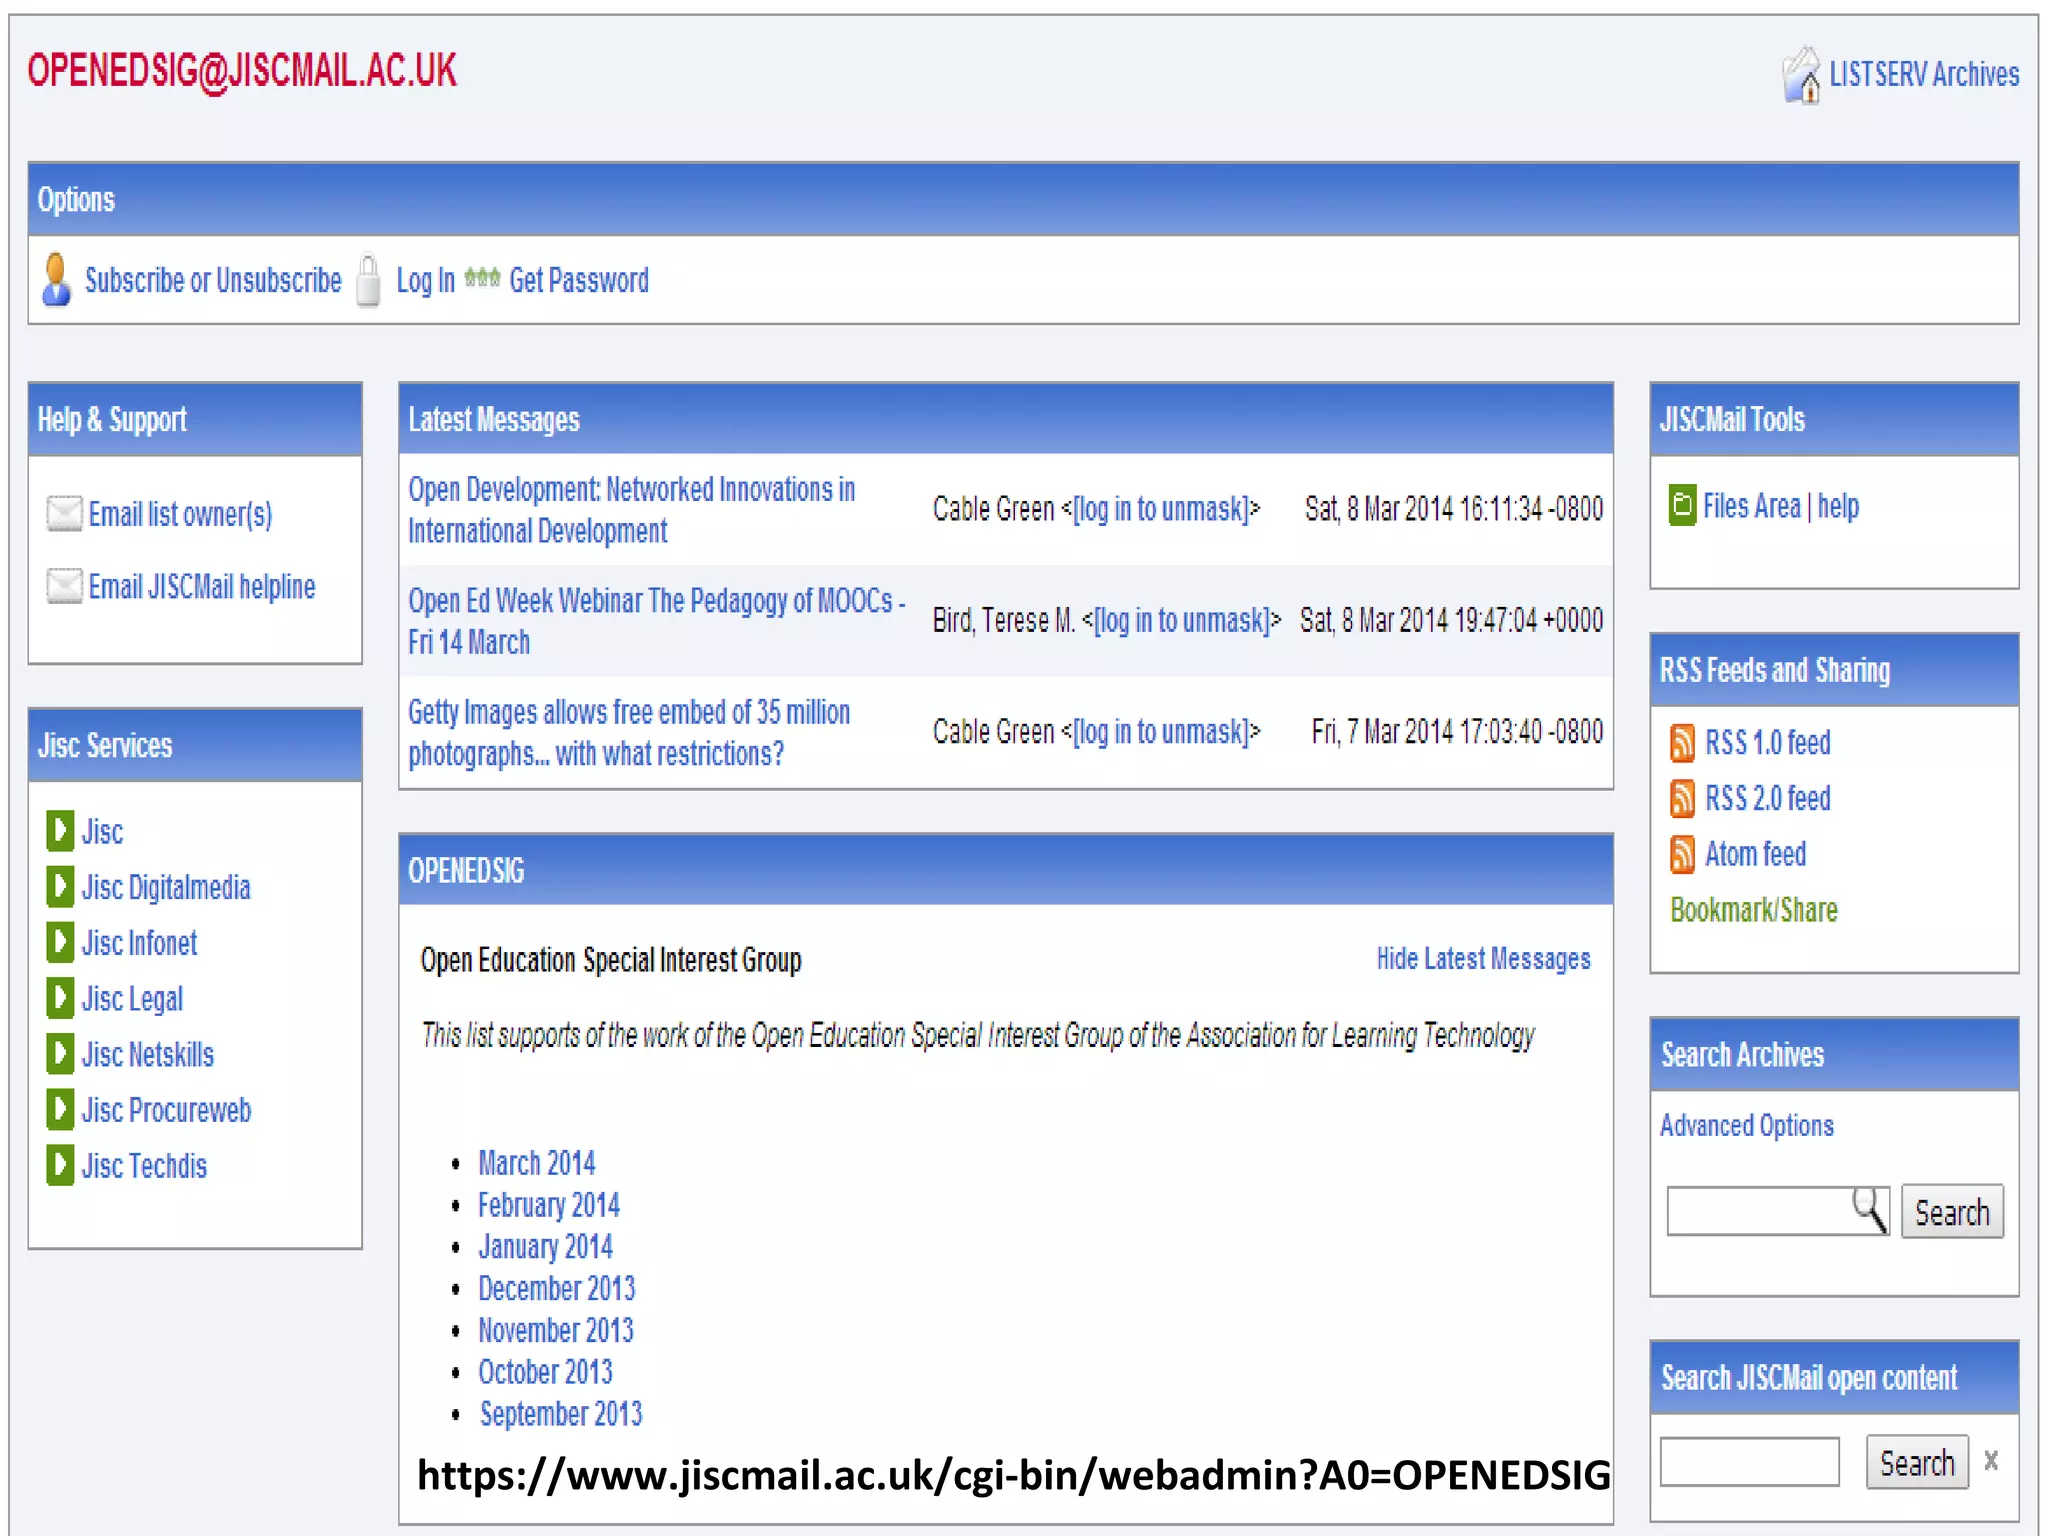
Task: Open the February 2014 archive
Action: 549,1205
